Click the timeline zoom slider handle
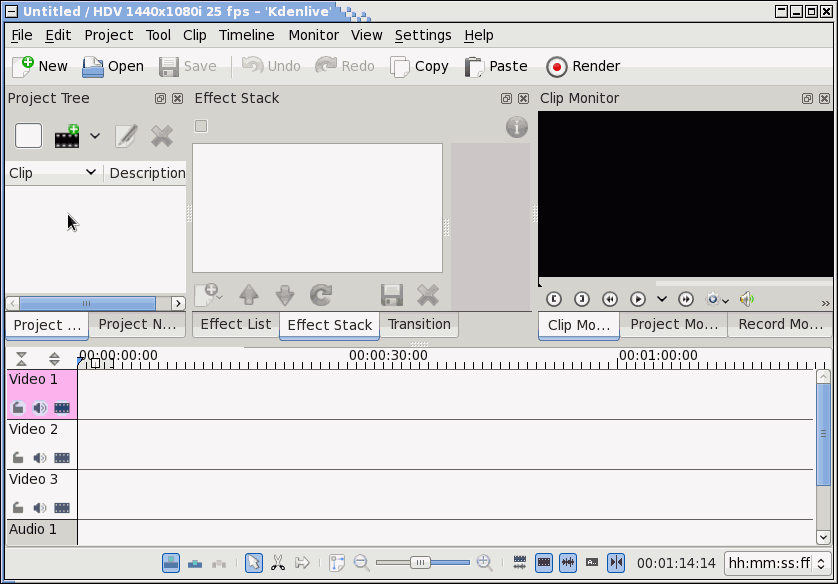Viewport: 838px width, 584px height. tap(420, 563)
